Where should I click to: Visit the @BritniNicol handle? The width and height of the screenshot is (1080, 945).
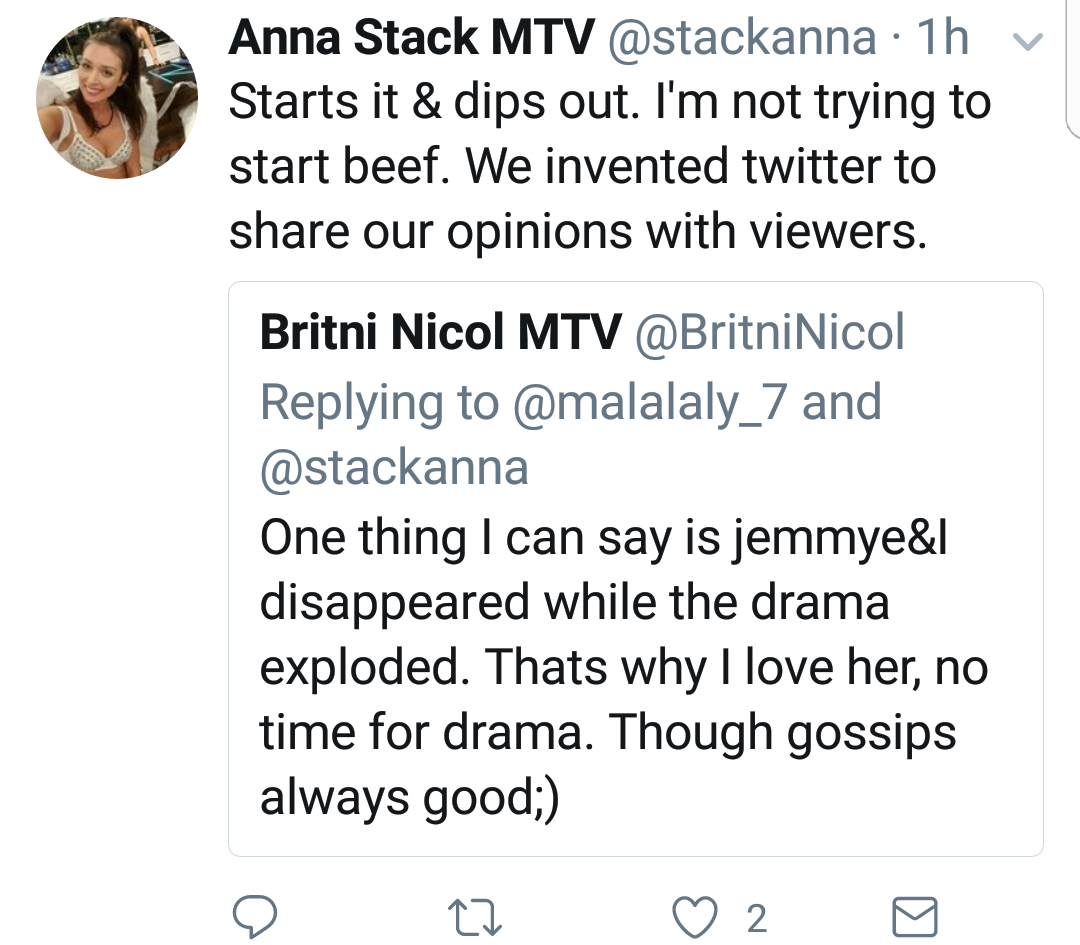(769, 333)
